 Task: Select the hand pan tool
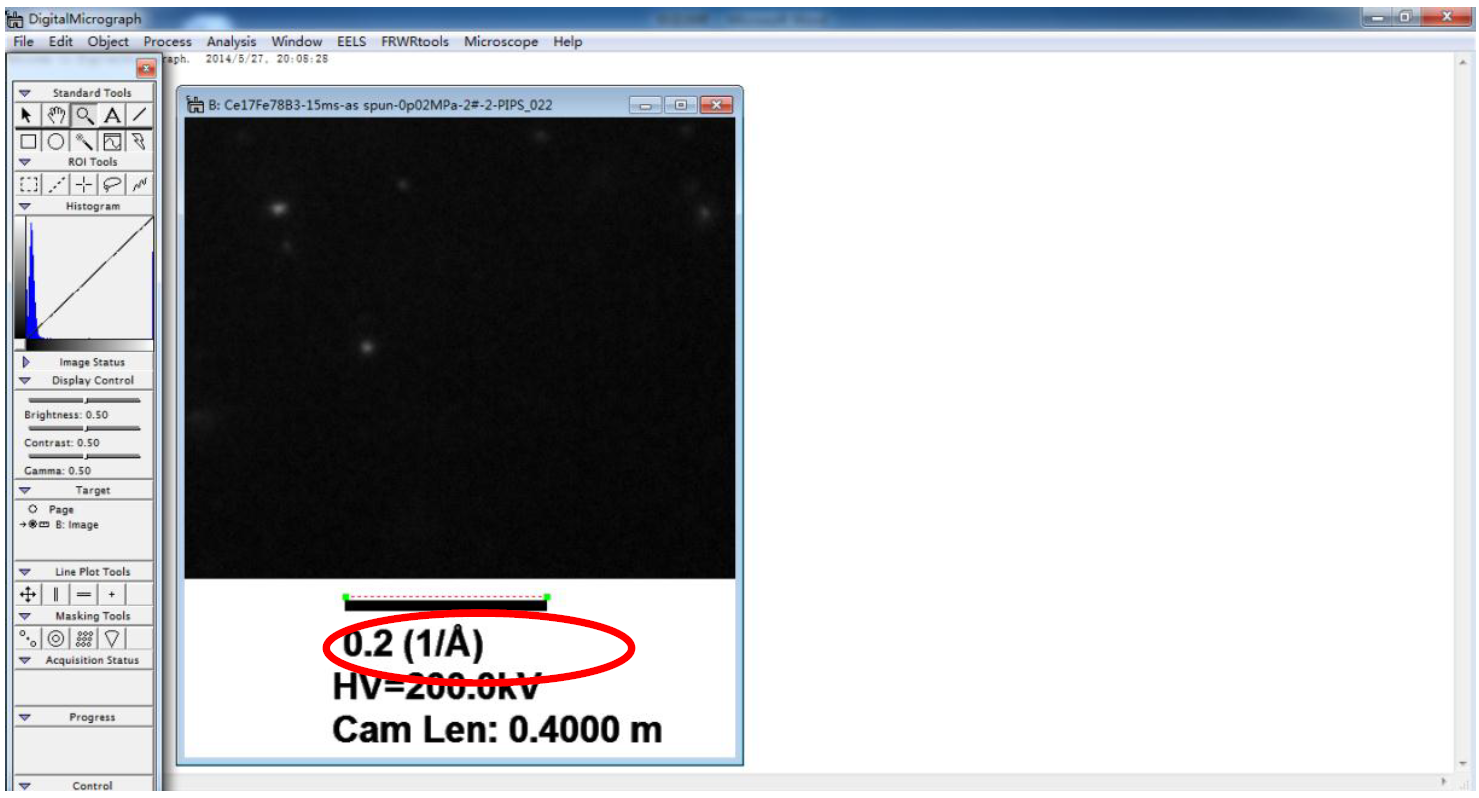click(56, 116)
